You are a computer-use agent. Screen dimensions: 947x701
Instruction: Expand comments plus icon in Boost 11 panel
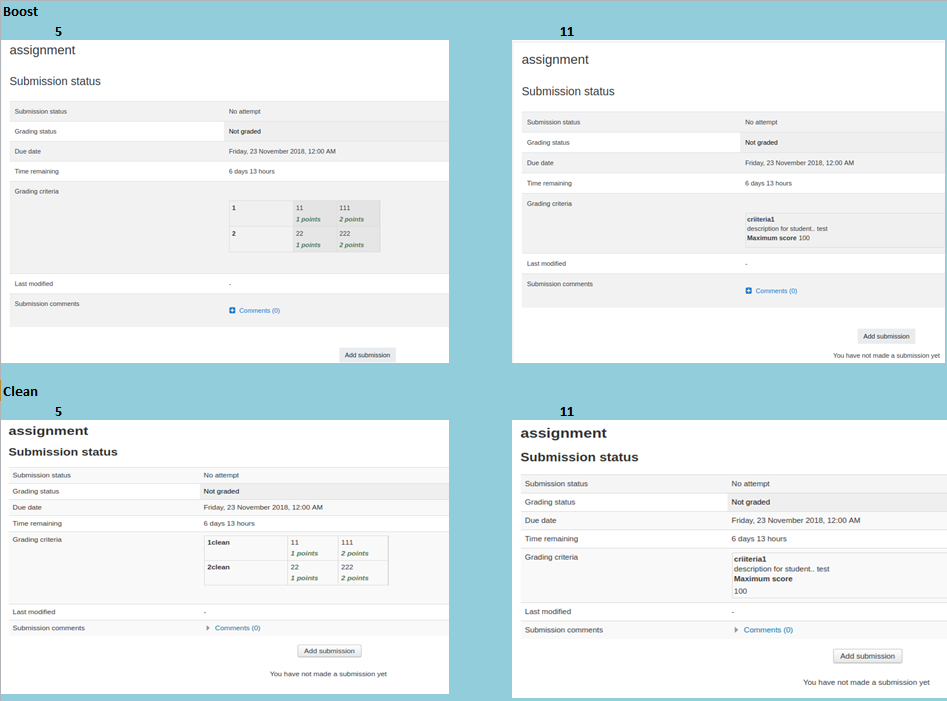(748, 291)
